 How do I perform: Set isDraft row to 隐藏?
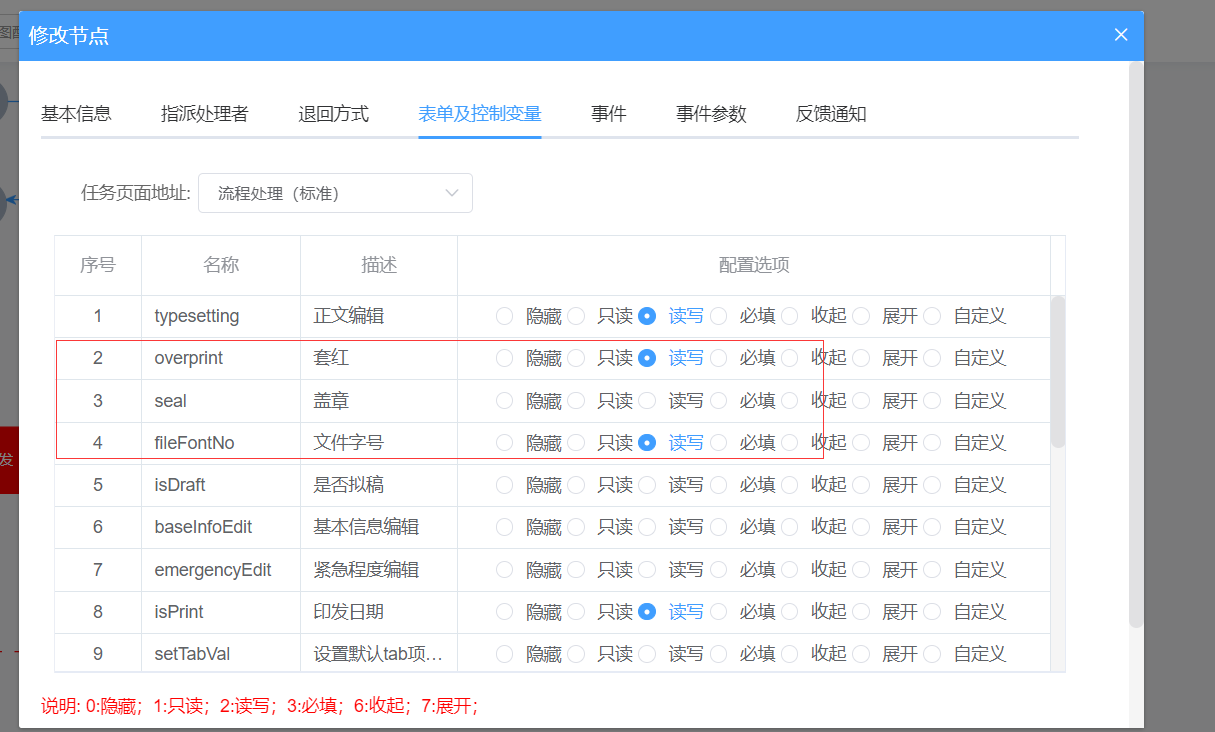click(505, 485)
